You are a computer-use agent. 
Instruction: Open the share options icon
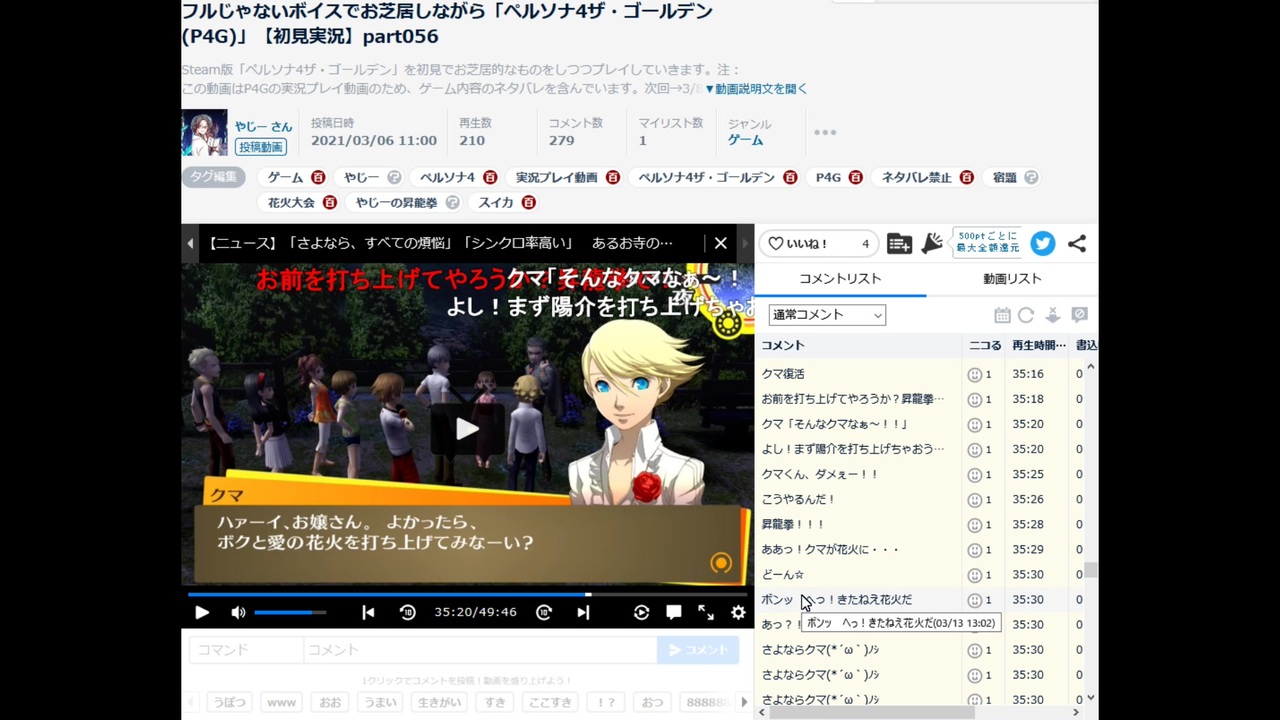[1077, 243]
